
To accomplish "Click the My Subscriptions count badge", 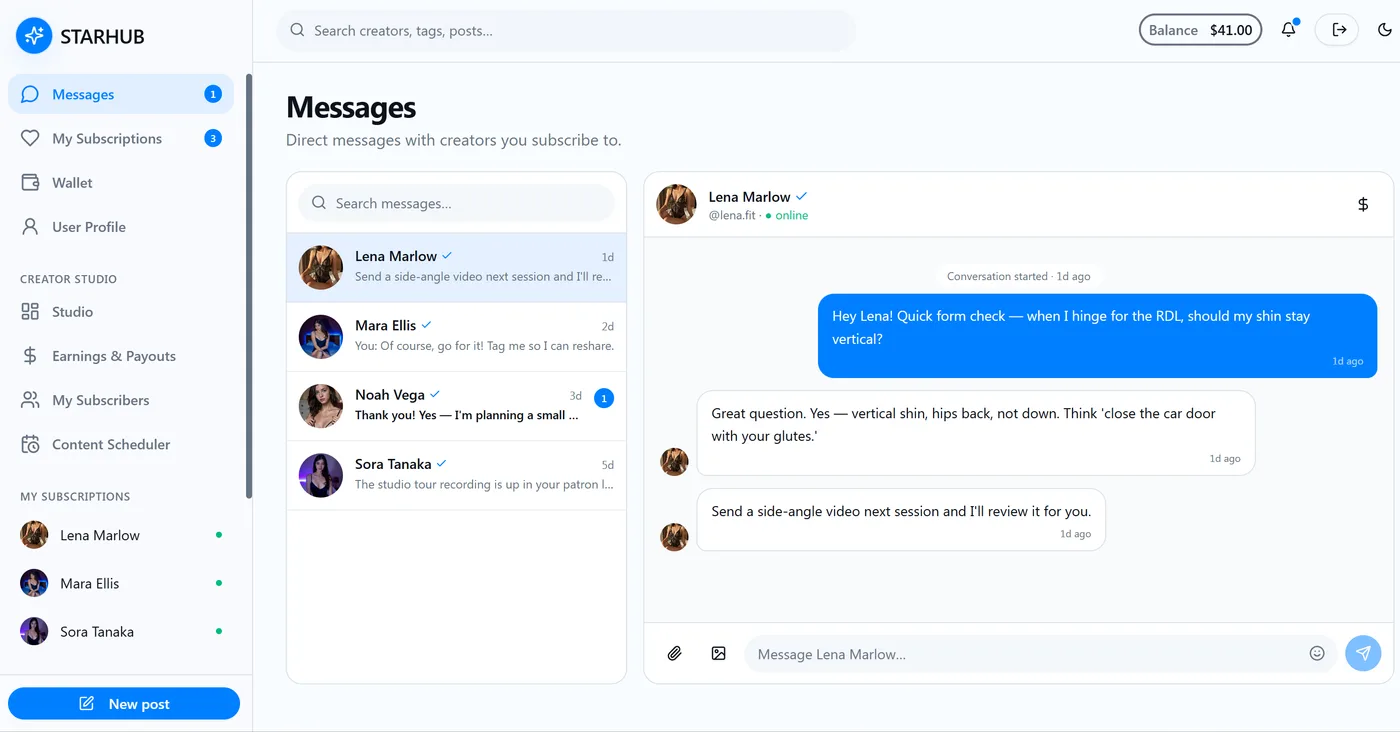I will coord(213,138).
